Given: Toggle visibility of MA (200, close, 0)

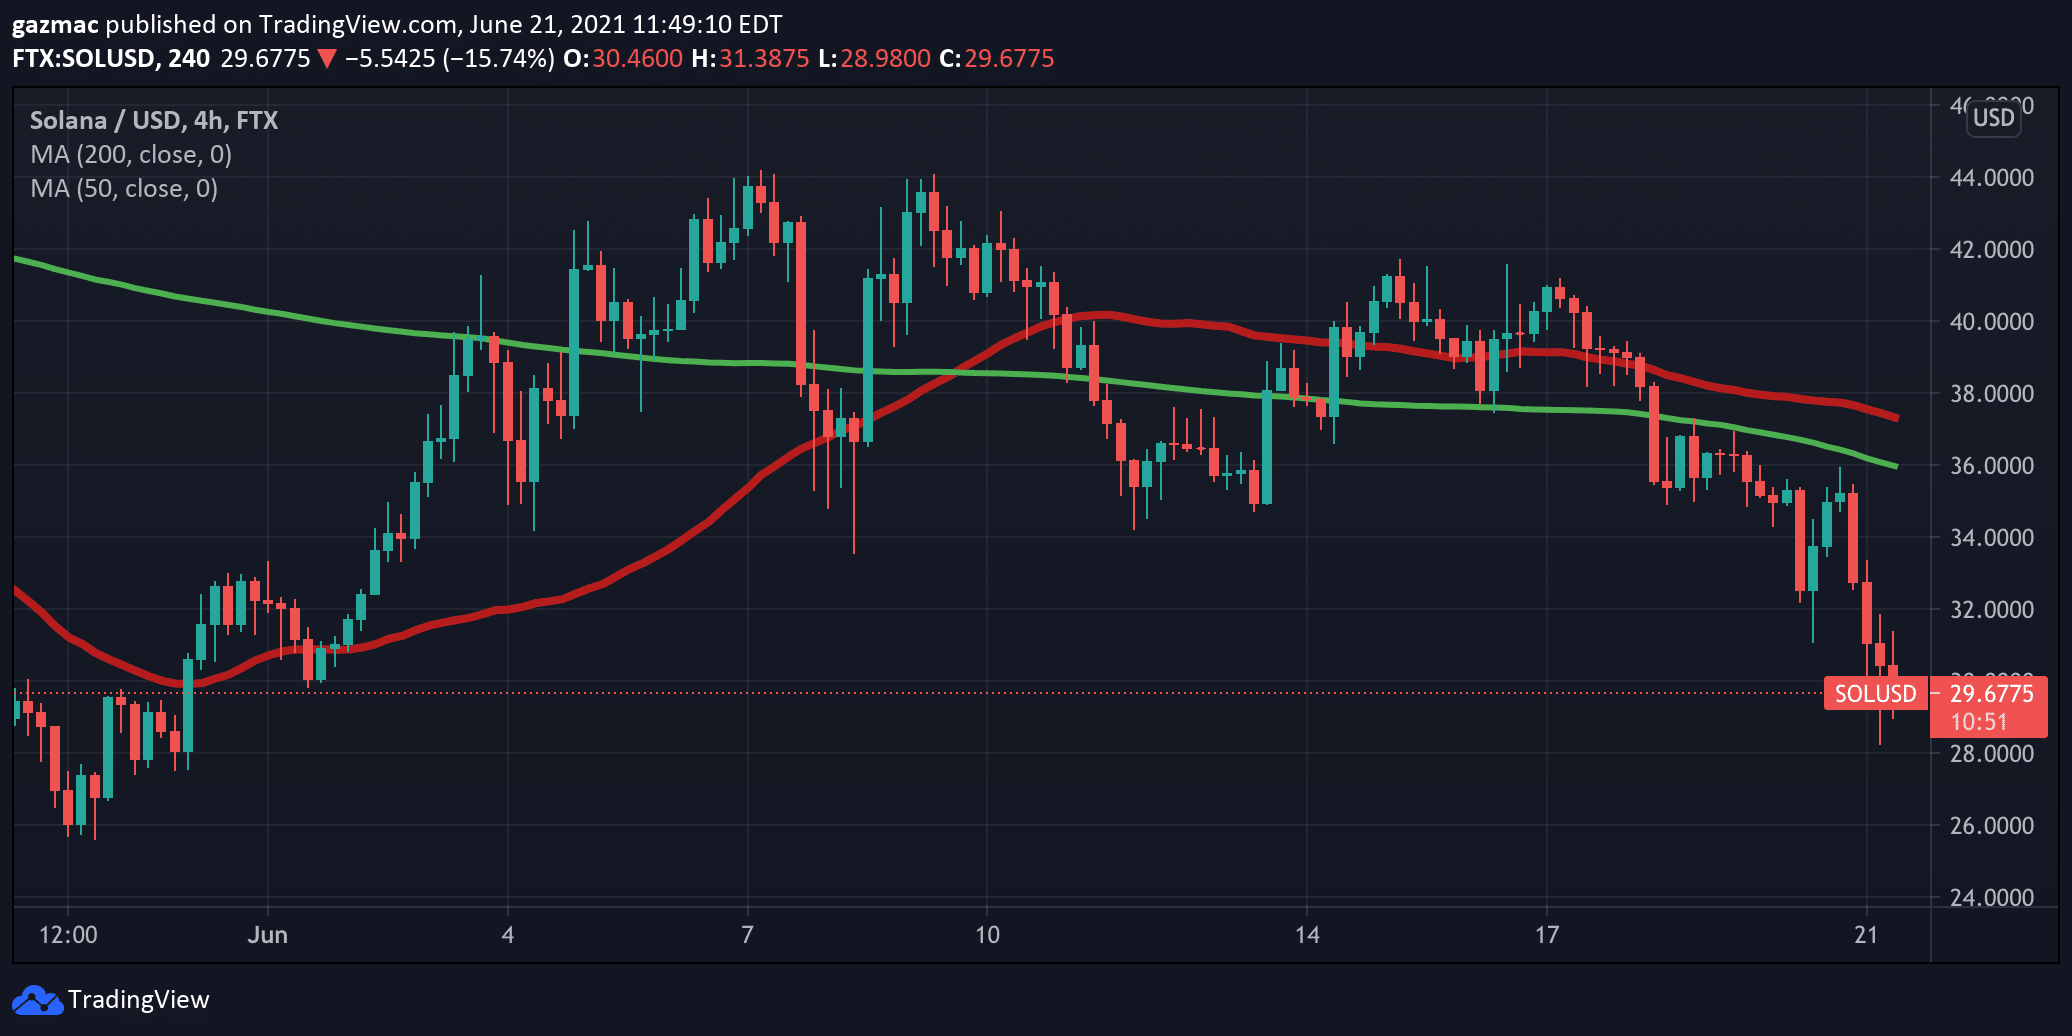Looking at the screenshot, I should click(130, 154).
